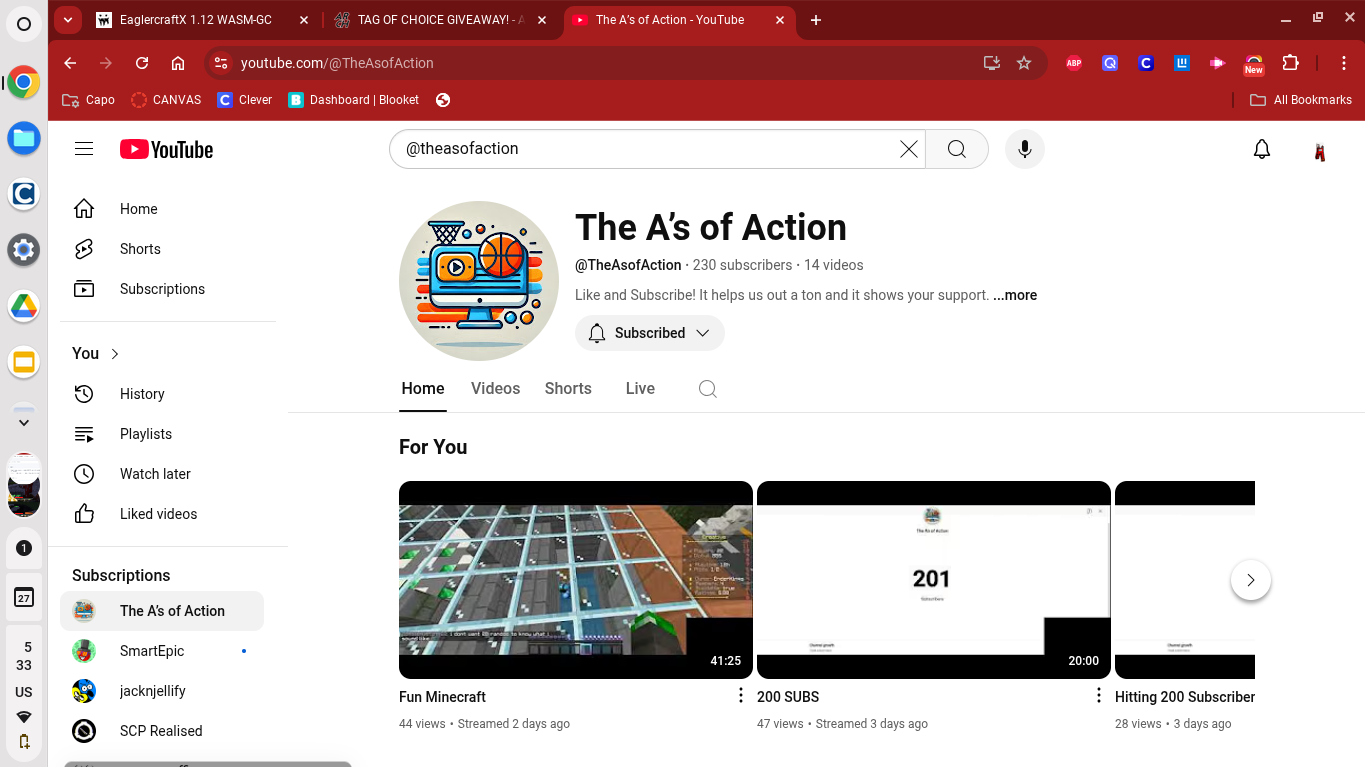Open the Chrome three-dot menu
This screenshot has height=767, width=1365.
point(1344,63)
